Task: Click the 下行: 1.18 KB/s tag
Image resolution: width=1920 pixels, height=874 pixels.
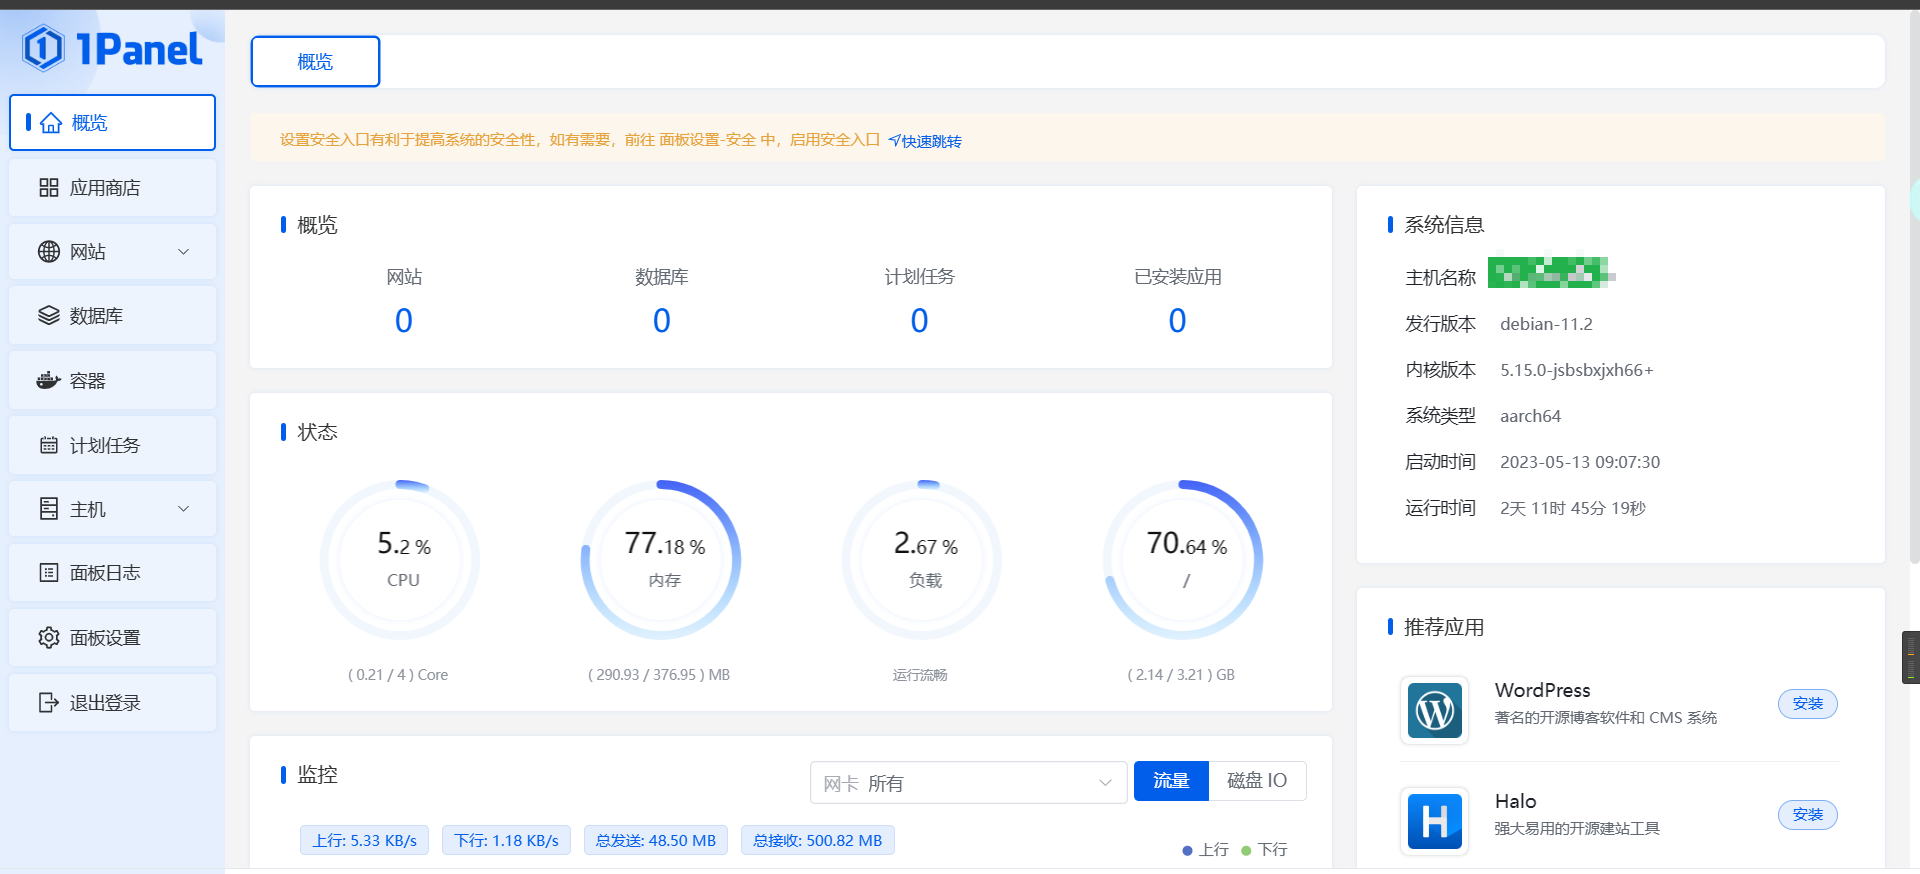Action: click(507, 841)
